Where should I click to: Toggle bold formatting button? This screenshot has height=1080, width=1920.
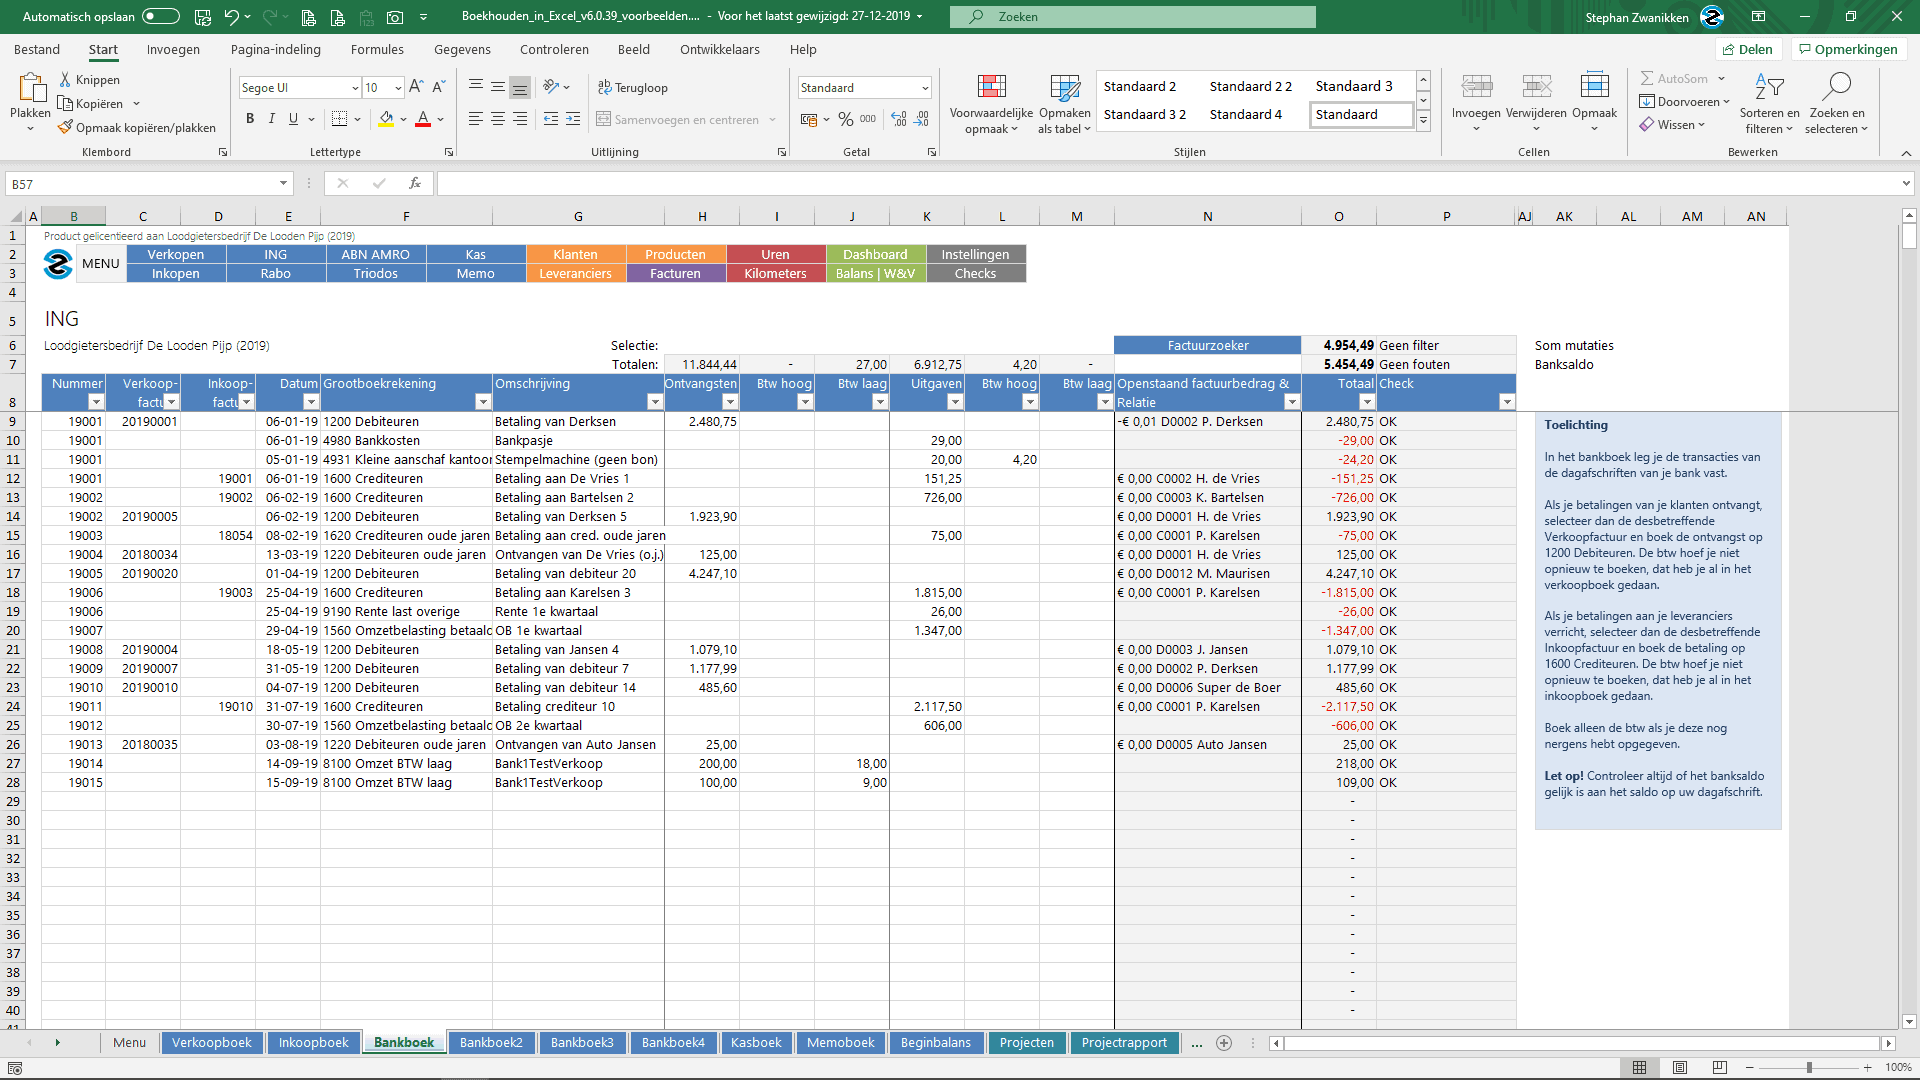click(250, 119)
